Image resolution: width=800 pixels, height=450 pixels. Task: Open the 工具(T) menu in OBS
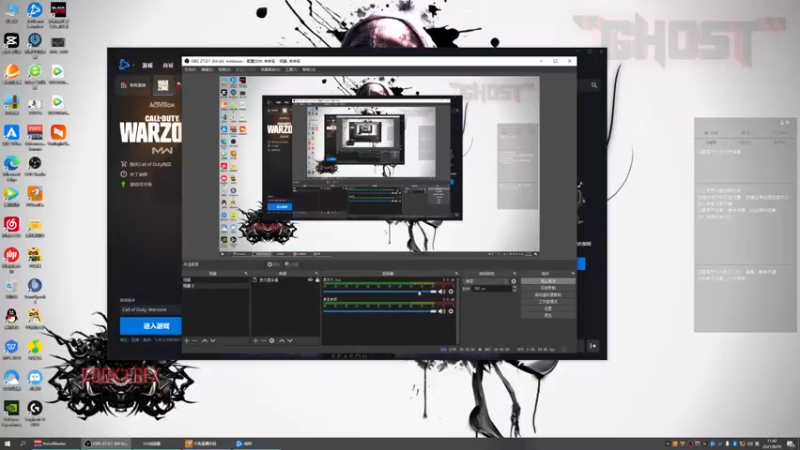pos(291,69)
